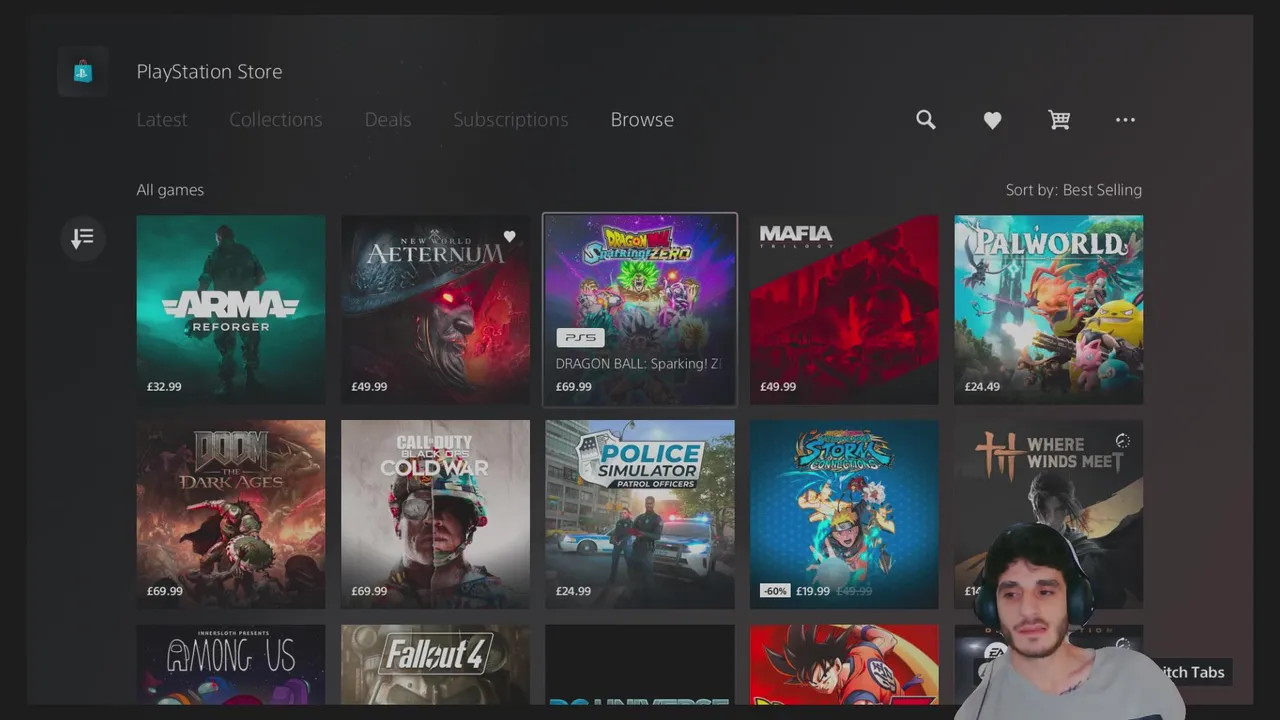Click the PS5 badge on Dragon Ball tile

pos(580,338)
